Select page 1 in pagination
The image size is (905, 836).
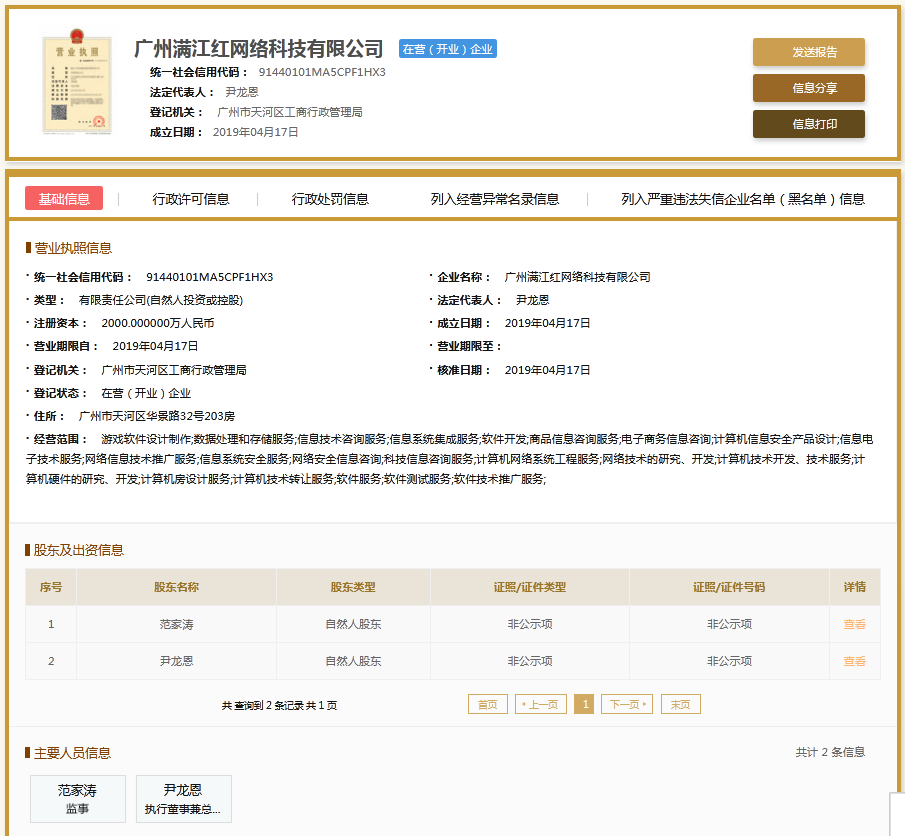(584, 704)
